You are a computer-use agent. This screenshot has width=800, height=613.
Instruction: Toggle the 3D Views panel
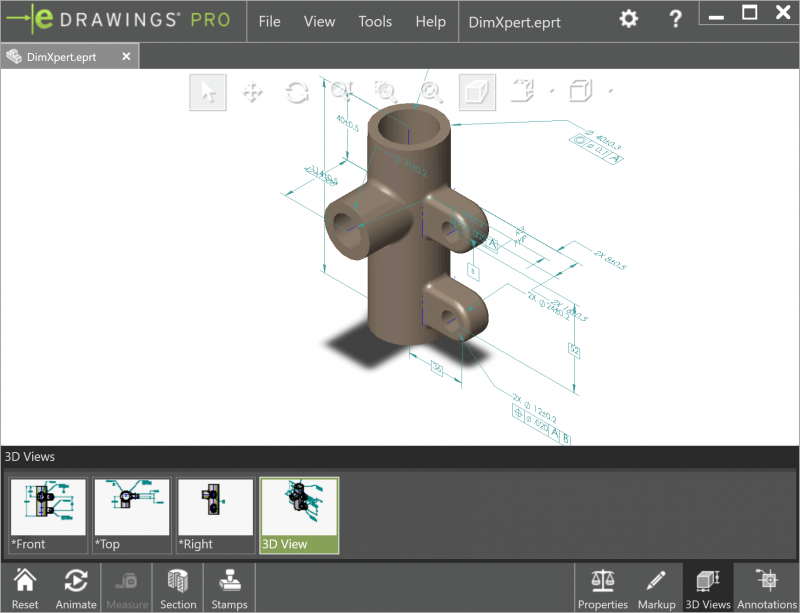coord(707,587)
